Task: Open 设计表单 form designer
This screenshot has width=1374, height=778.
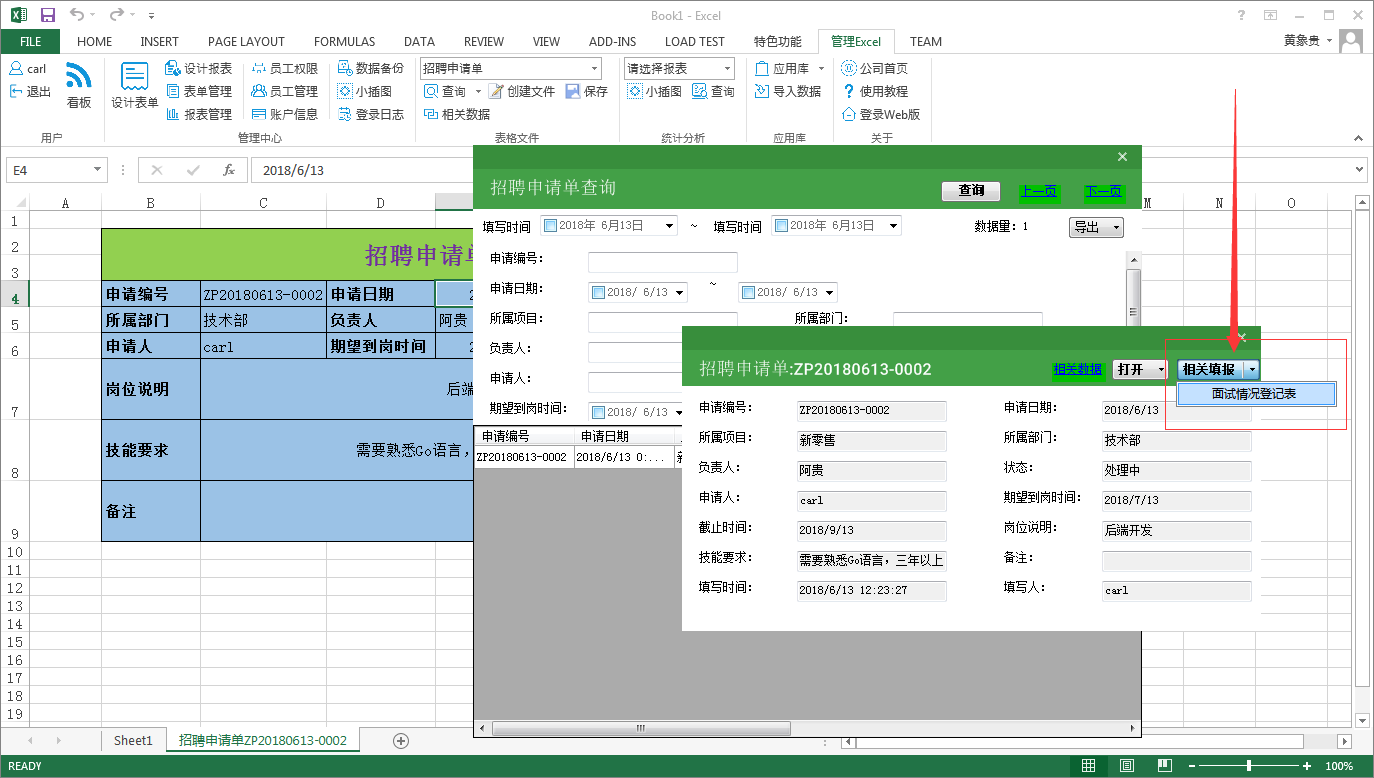Action: tap(135, 85)
